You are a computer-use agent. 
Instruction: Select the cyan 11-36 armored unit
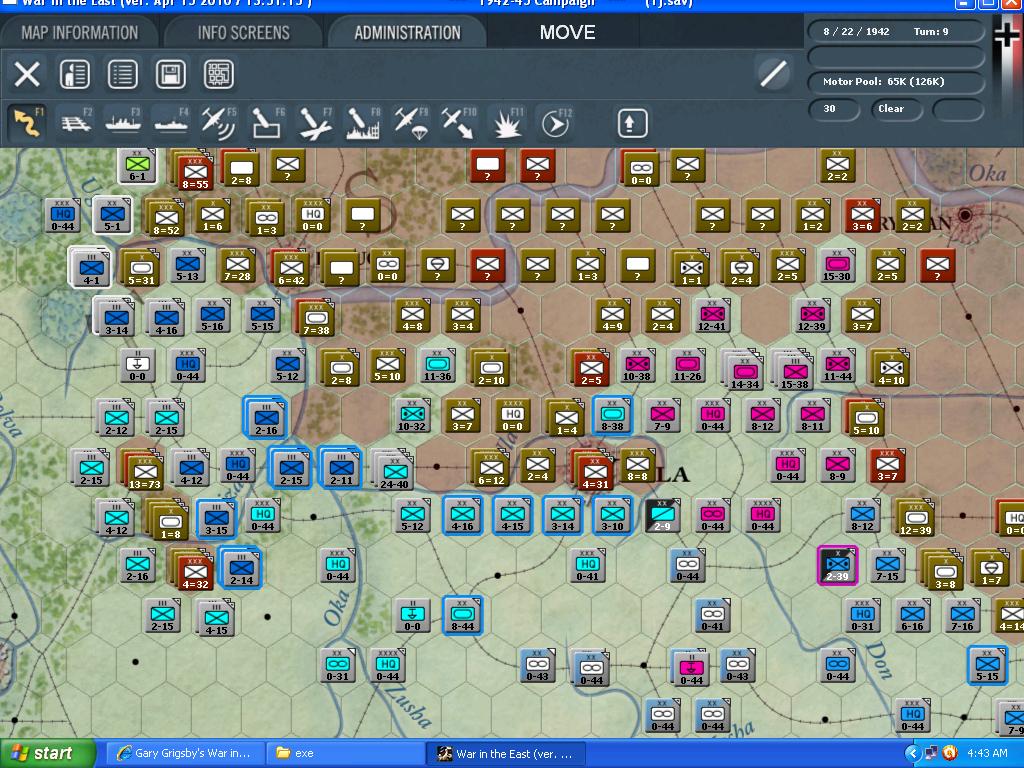[438, 365]
